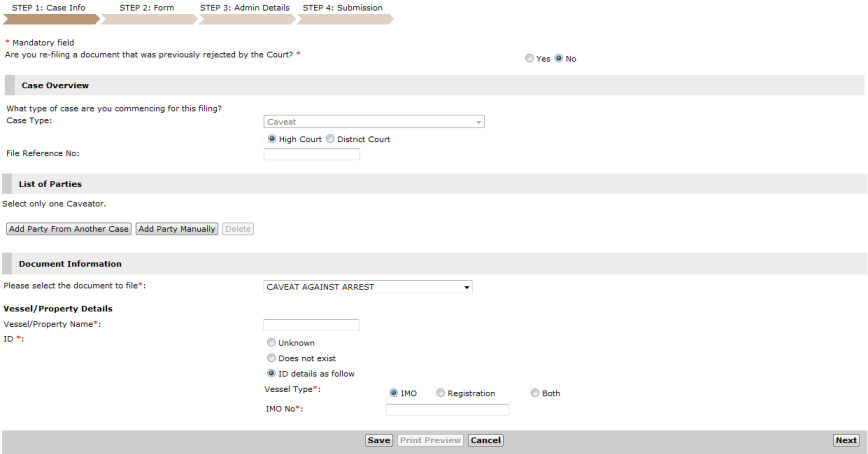This screenshot has width=868, height=454.
Task: Set vessel type to Registration
Action: pos(441,393)
